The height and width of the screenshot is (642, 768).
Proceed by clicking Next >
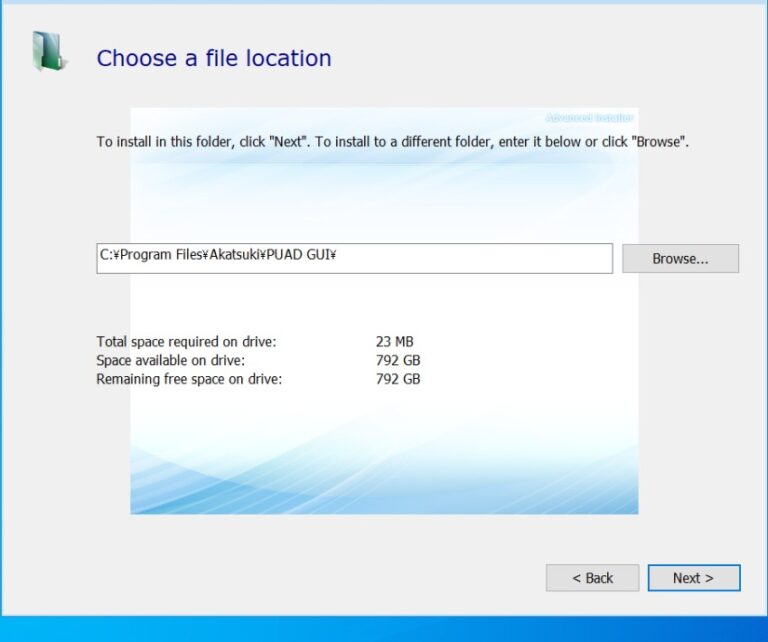(x=693, y=578)
